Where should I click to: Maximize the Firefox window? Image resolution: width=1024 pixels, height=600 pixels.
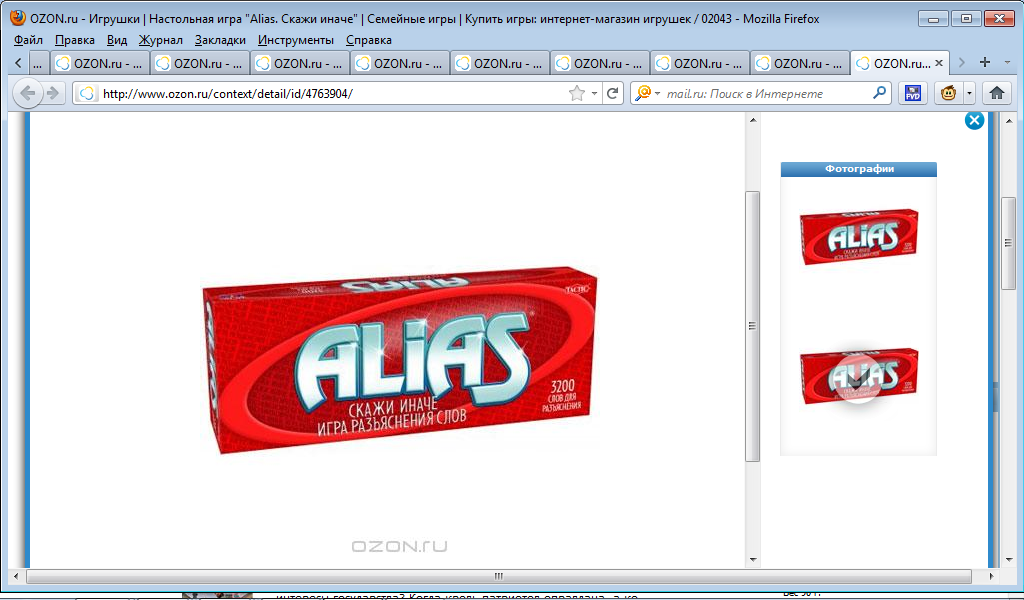966,19
